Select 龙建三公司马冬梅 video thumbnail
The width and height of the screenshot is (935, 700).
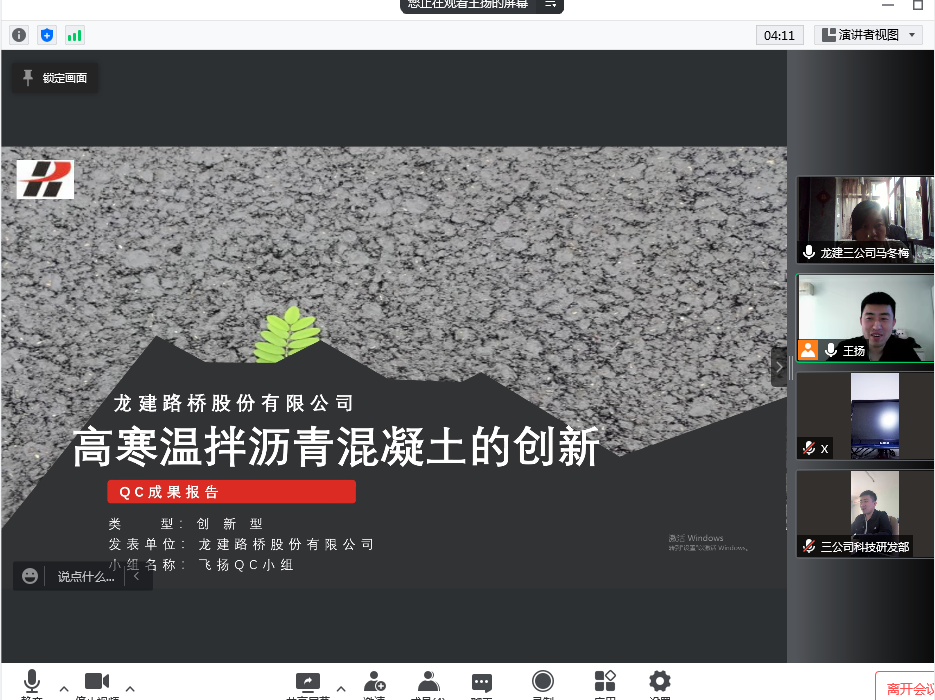[865, 220]
